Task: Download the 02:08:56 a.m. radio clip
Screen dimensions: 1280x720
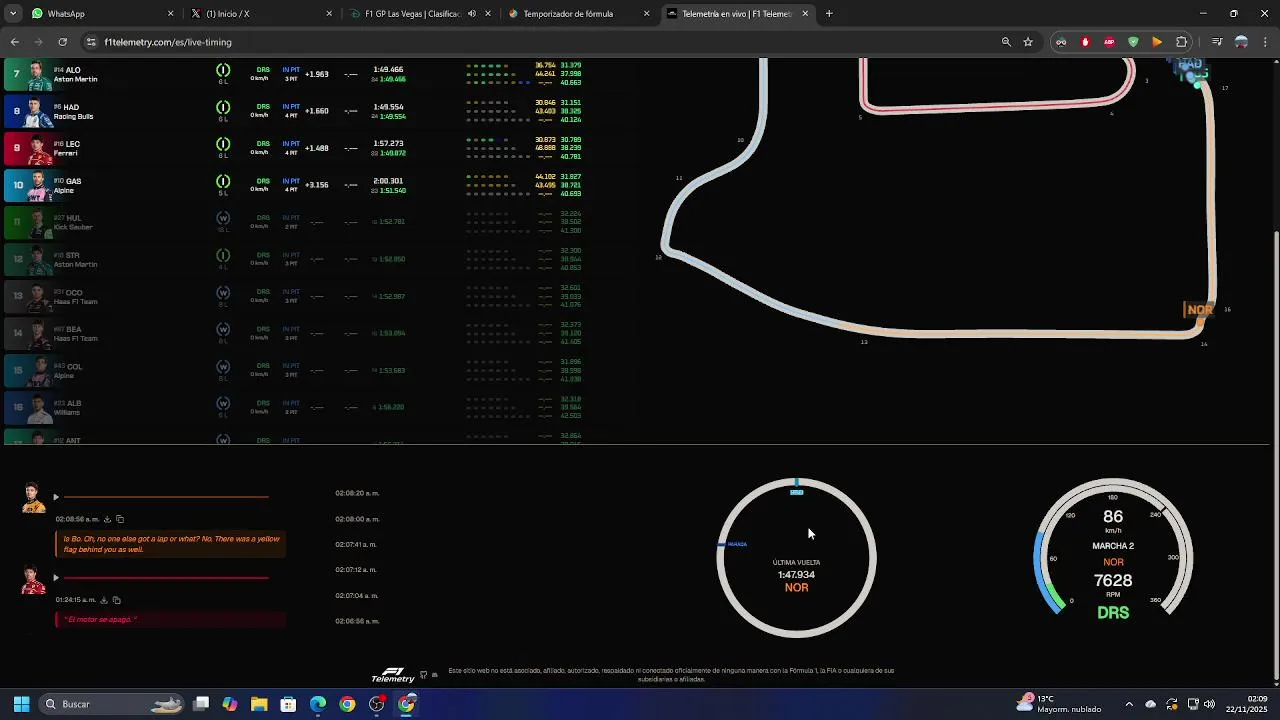Action: click(x=107, y=519)
